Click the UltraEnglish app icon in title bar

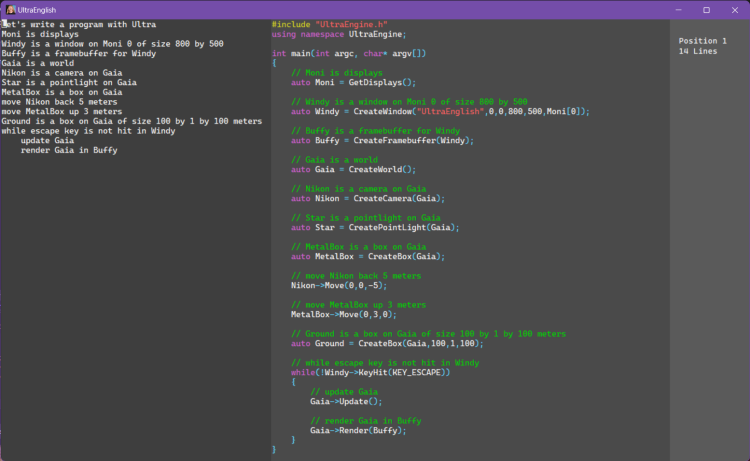(x=9, y=9)
